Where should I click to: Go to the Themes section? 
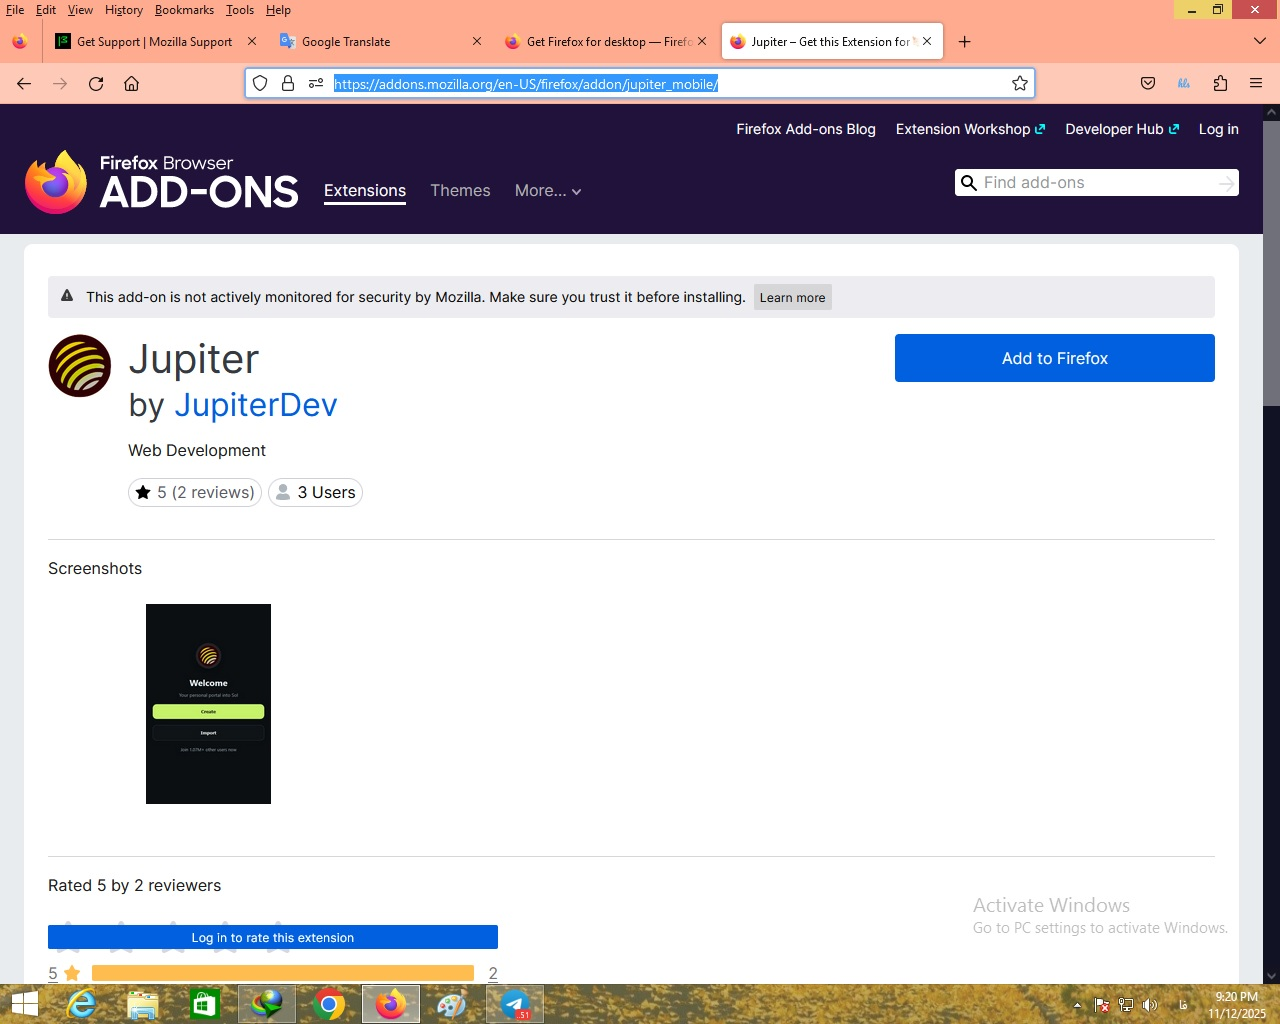tap(460, 191)
